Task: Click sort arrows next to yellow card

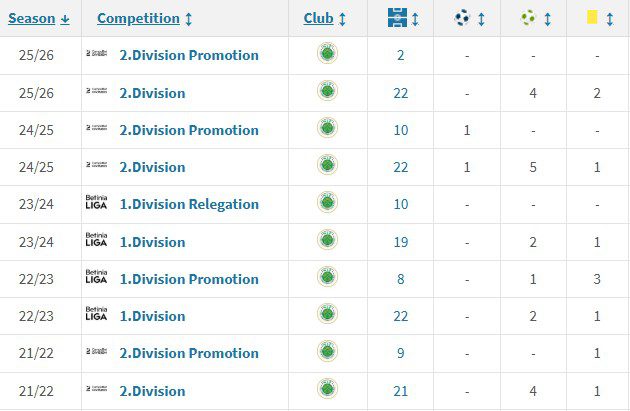Action: coord(609,19)
